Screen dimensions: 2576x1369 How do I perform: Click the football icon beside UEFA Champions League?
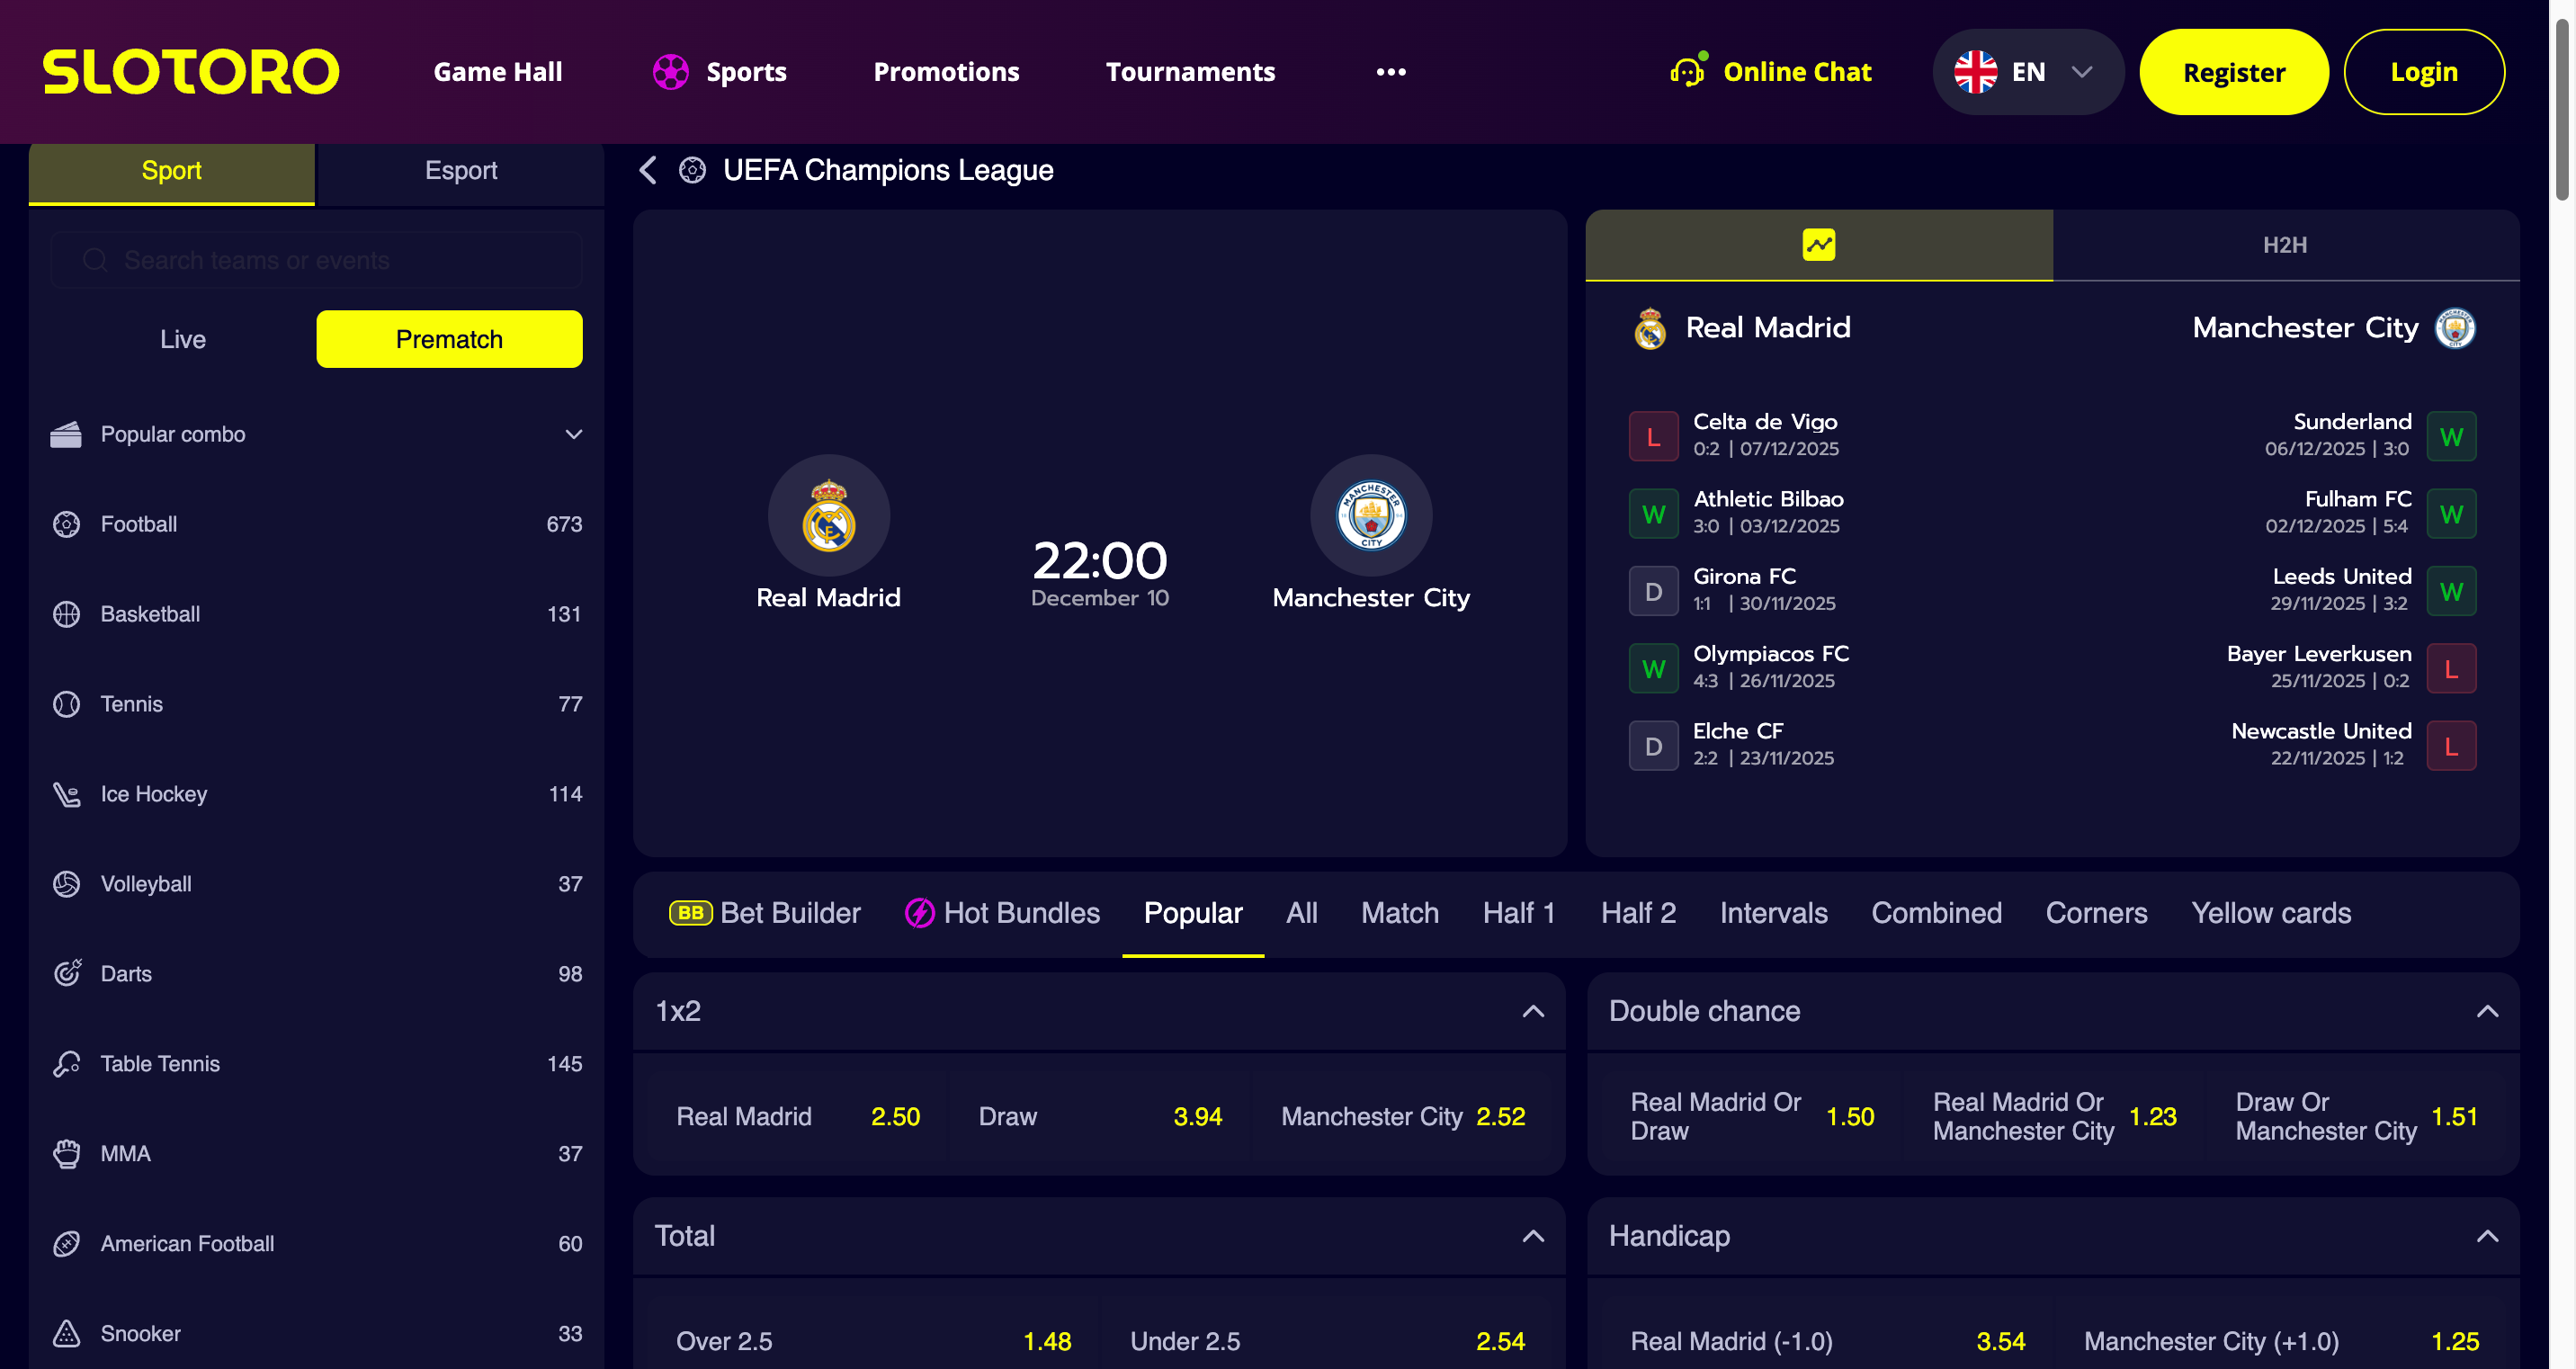tap(692, 170)
